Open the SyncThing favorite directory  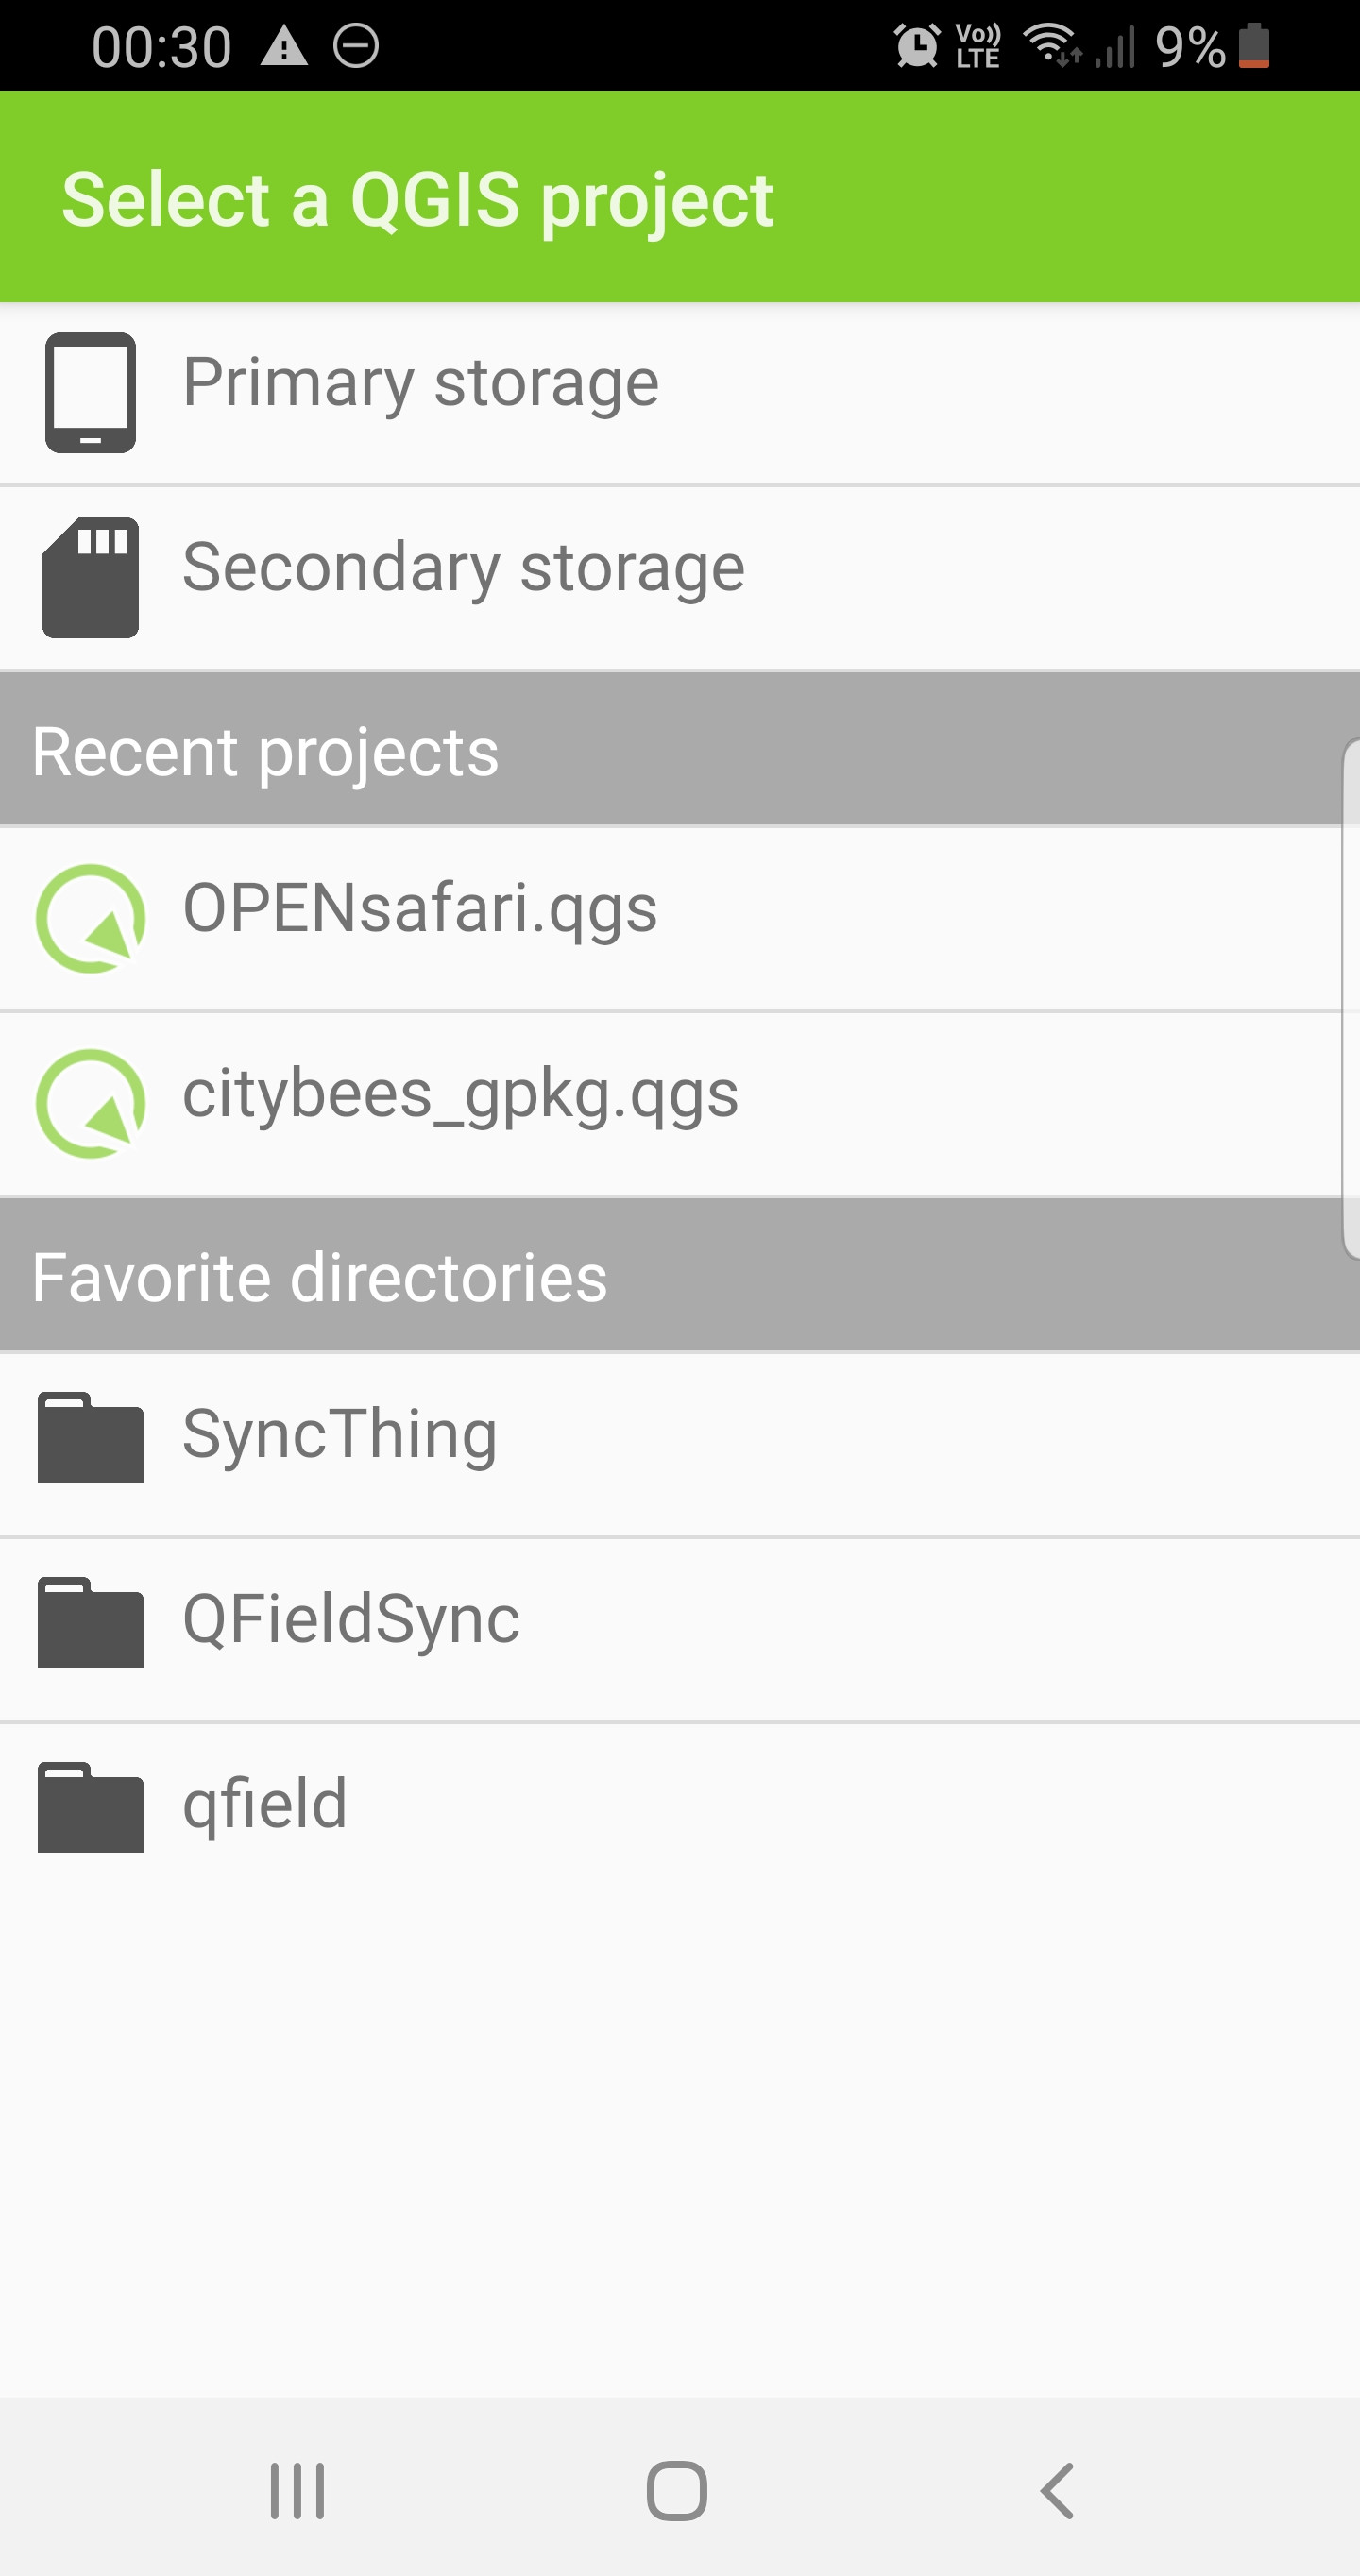(340, 1435)
